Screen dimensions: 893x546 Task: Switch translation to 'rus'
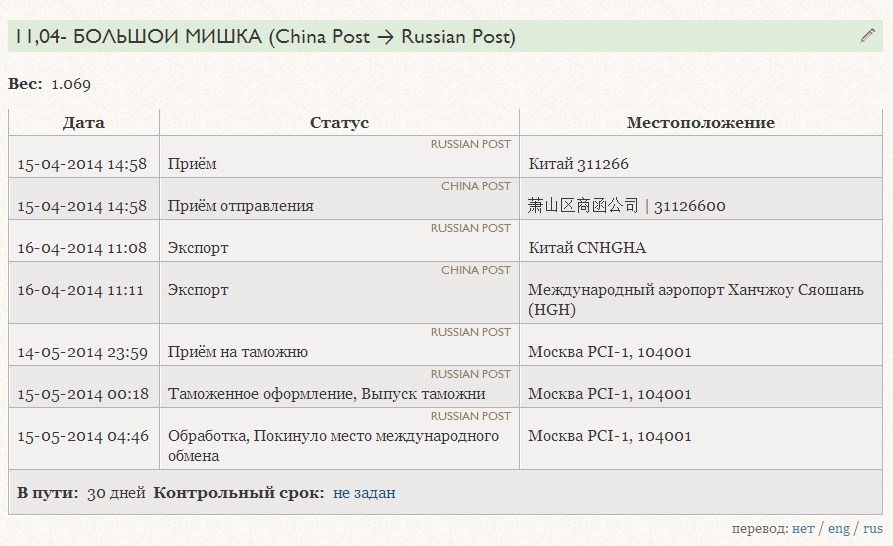(872, 528)
